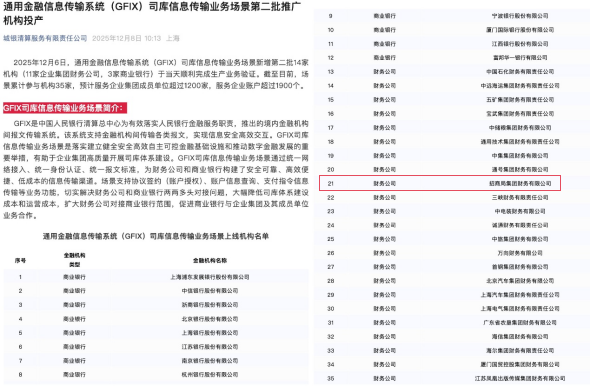Click the 金融机构类型 column header
The height and width of the screenshot is (386, 591).
point(74,260)
